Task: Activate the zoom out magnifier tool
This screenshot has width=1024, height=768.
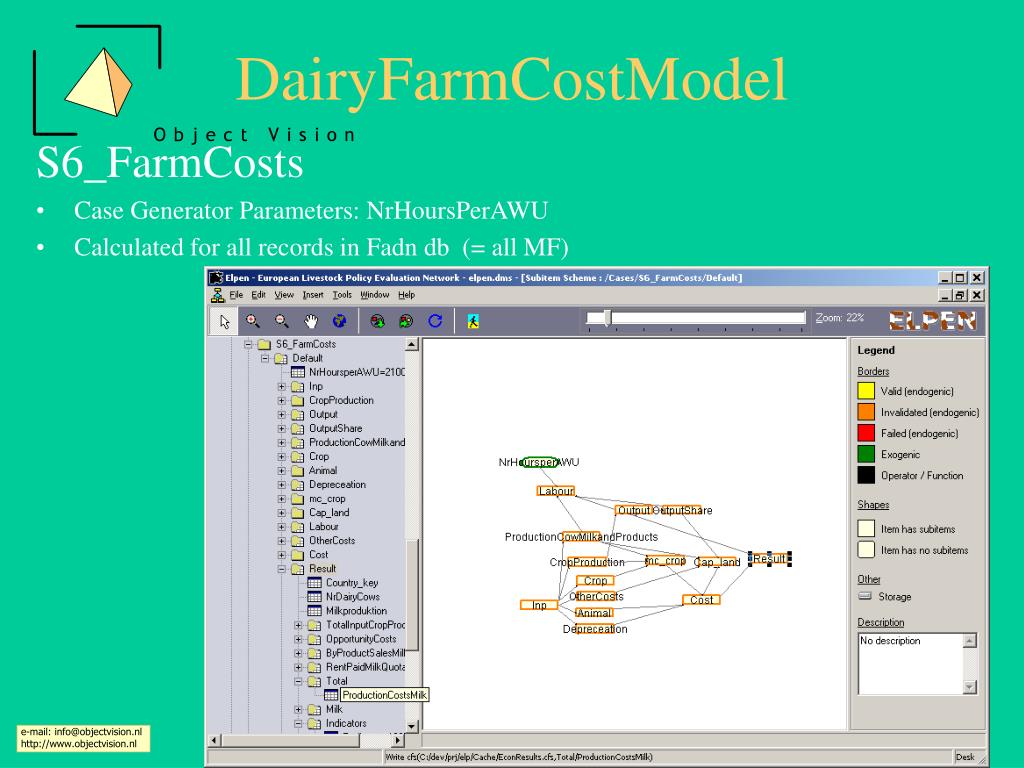Action: pos(281,321)
